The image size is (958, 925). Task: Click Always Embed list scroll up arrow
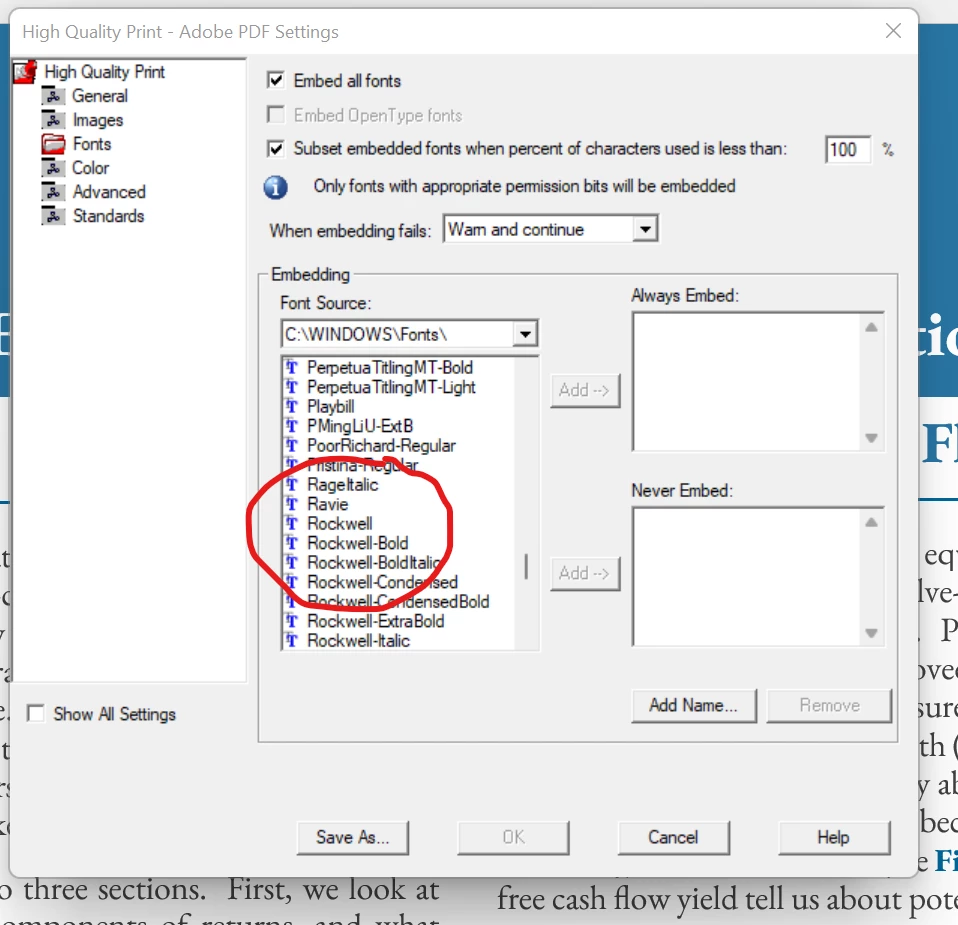872,327
